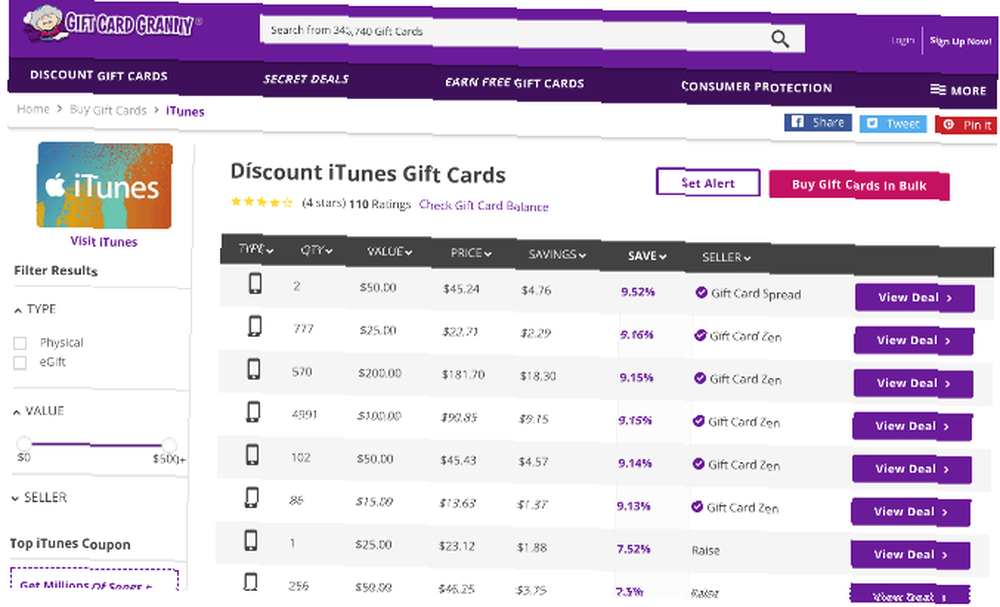Click the star rating icons
This screenshot has width=1000, height=607.
tap(261, 202)
